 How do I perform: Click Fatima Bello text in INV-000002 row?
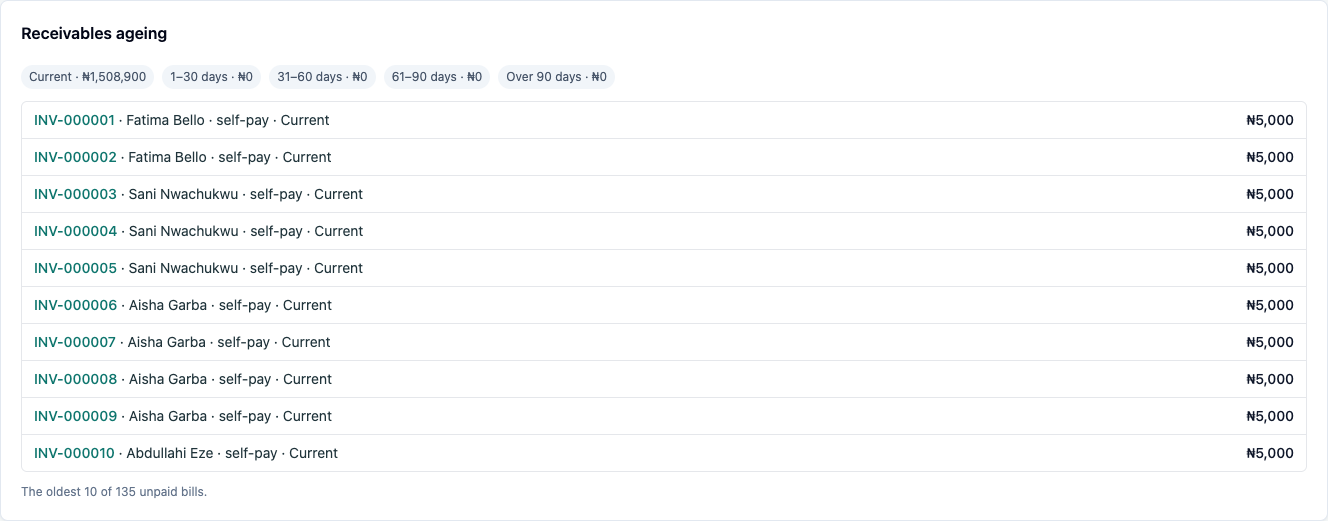(x=168, y=157)
